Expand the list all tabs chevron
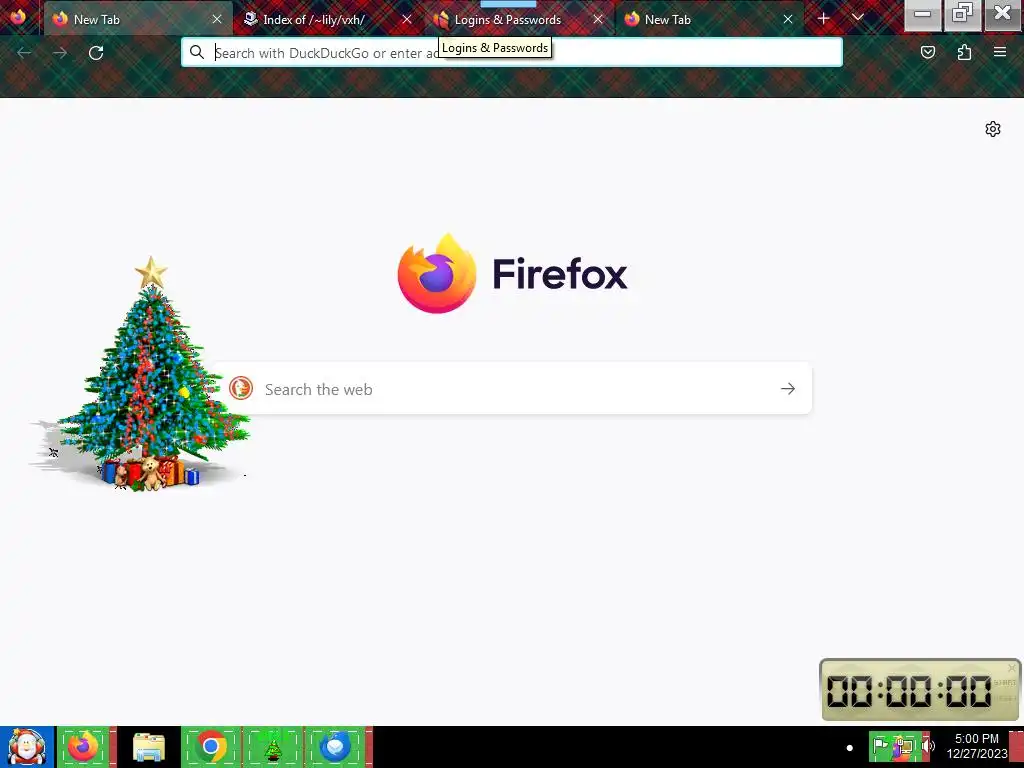This screenshot has width=1024, height=768. tap(858, 18)
